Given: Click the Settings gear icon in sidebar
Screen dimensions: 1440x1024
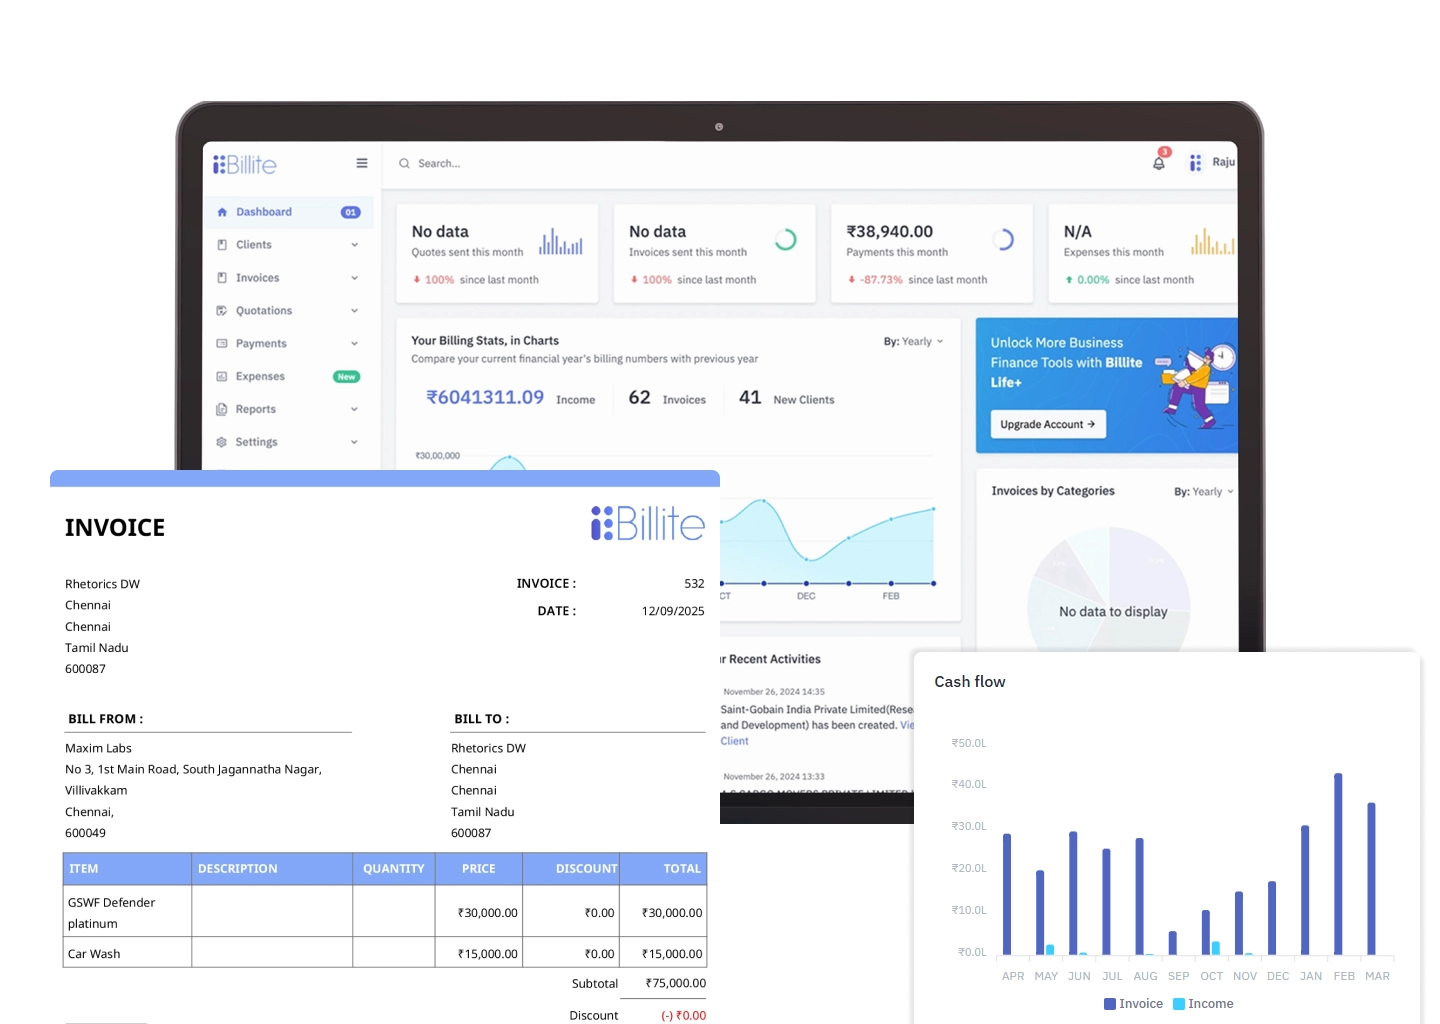Looking at the screenshot, I should [222, 442].
